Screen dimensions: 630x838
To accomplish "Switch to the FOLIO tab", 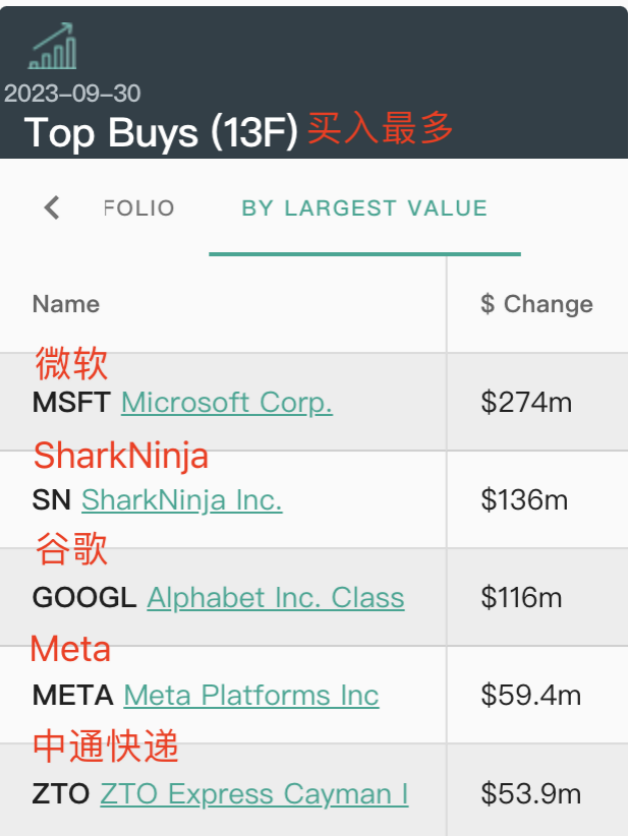I will click(139, 208).
